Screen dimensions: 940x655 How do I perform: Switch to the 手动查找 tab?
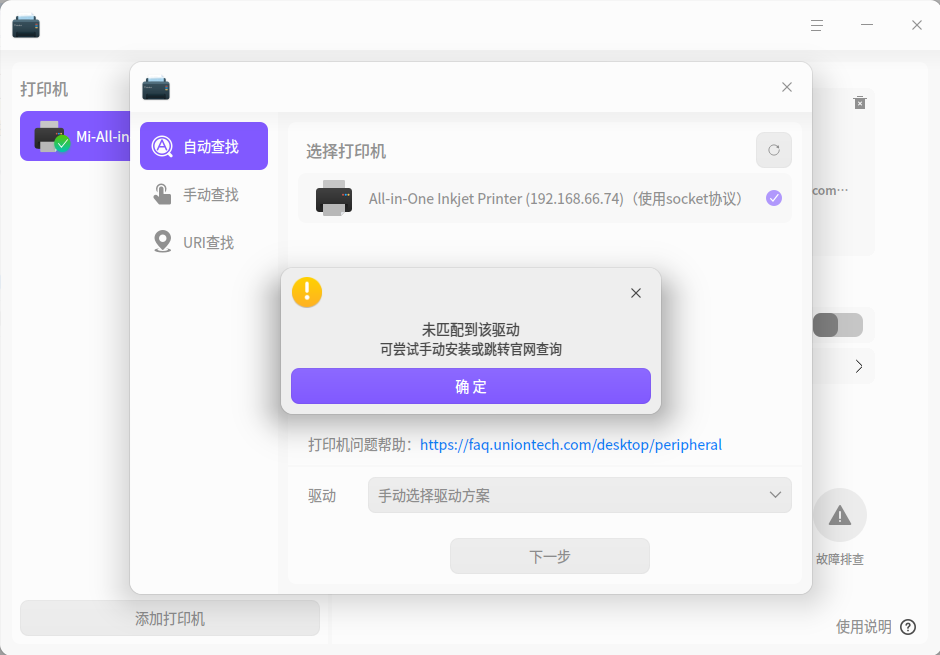pos(204,194)
